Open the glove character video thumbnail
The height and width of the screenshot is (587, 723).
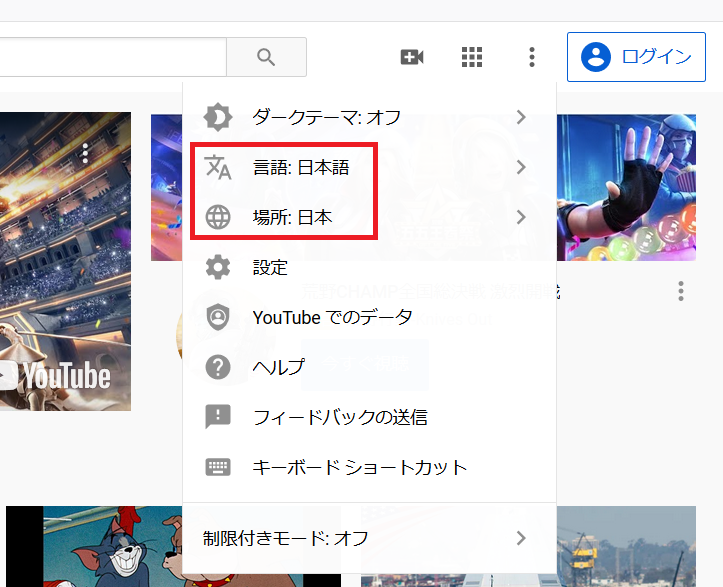point(626,187)
